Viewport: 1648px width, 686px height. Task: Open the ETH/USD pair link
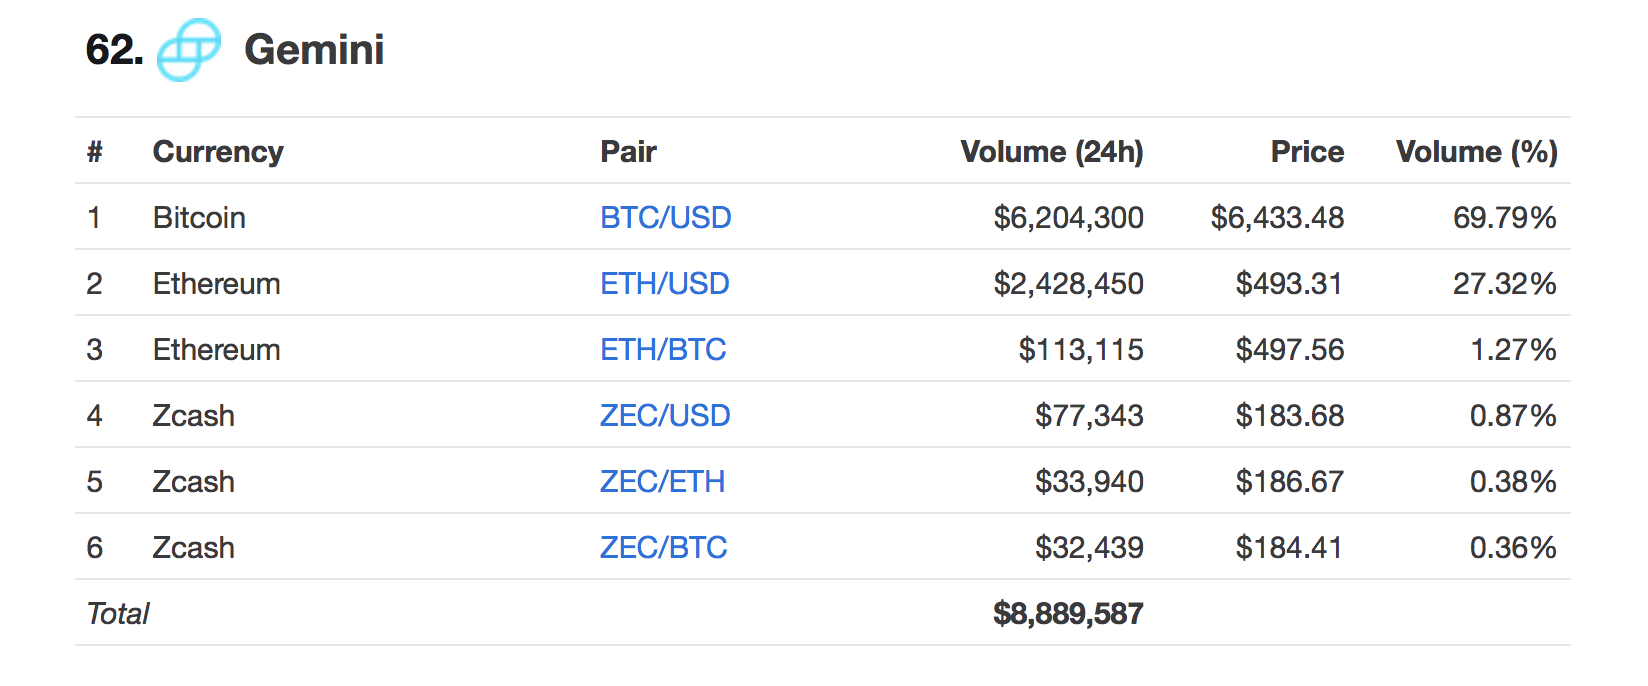(x=665, y=283)
